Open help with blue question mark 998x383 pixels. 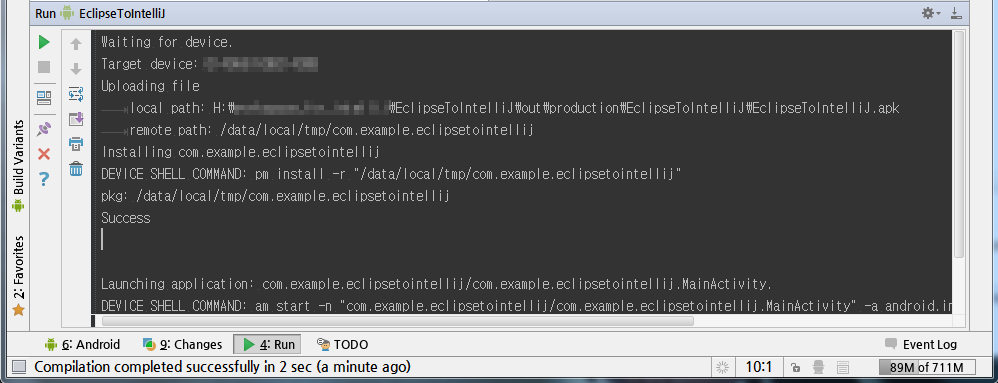point(44,179)
